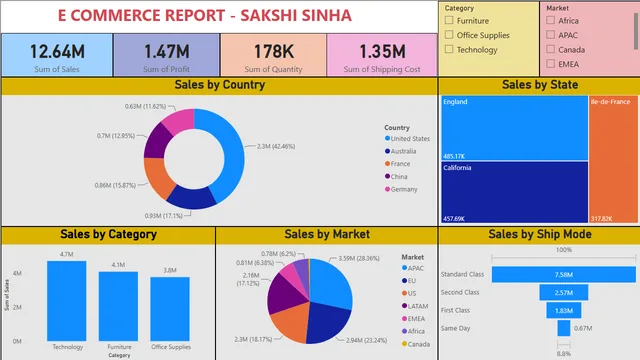Click the Sales by Ship Mode header
640x360 pixels.
540,234
